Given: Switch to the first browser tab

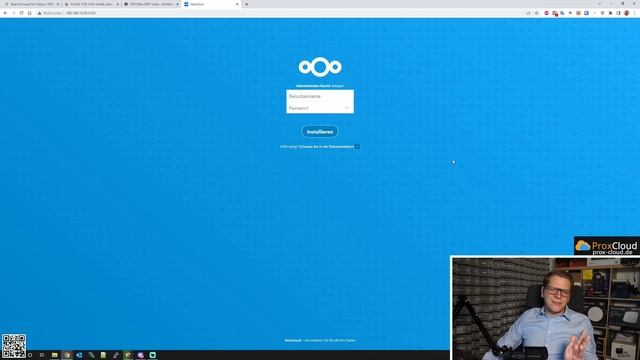Looking at the screenshot, I should pos(32,4).
